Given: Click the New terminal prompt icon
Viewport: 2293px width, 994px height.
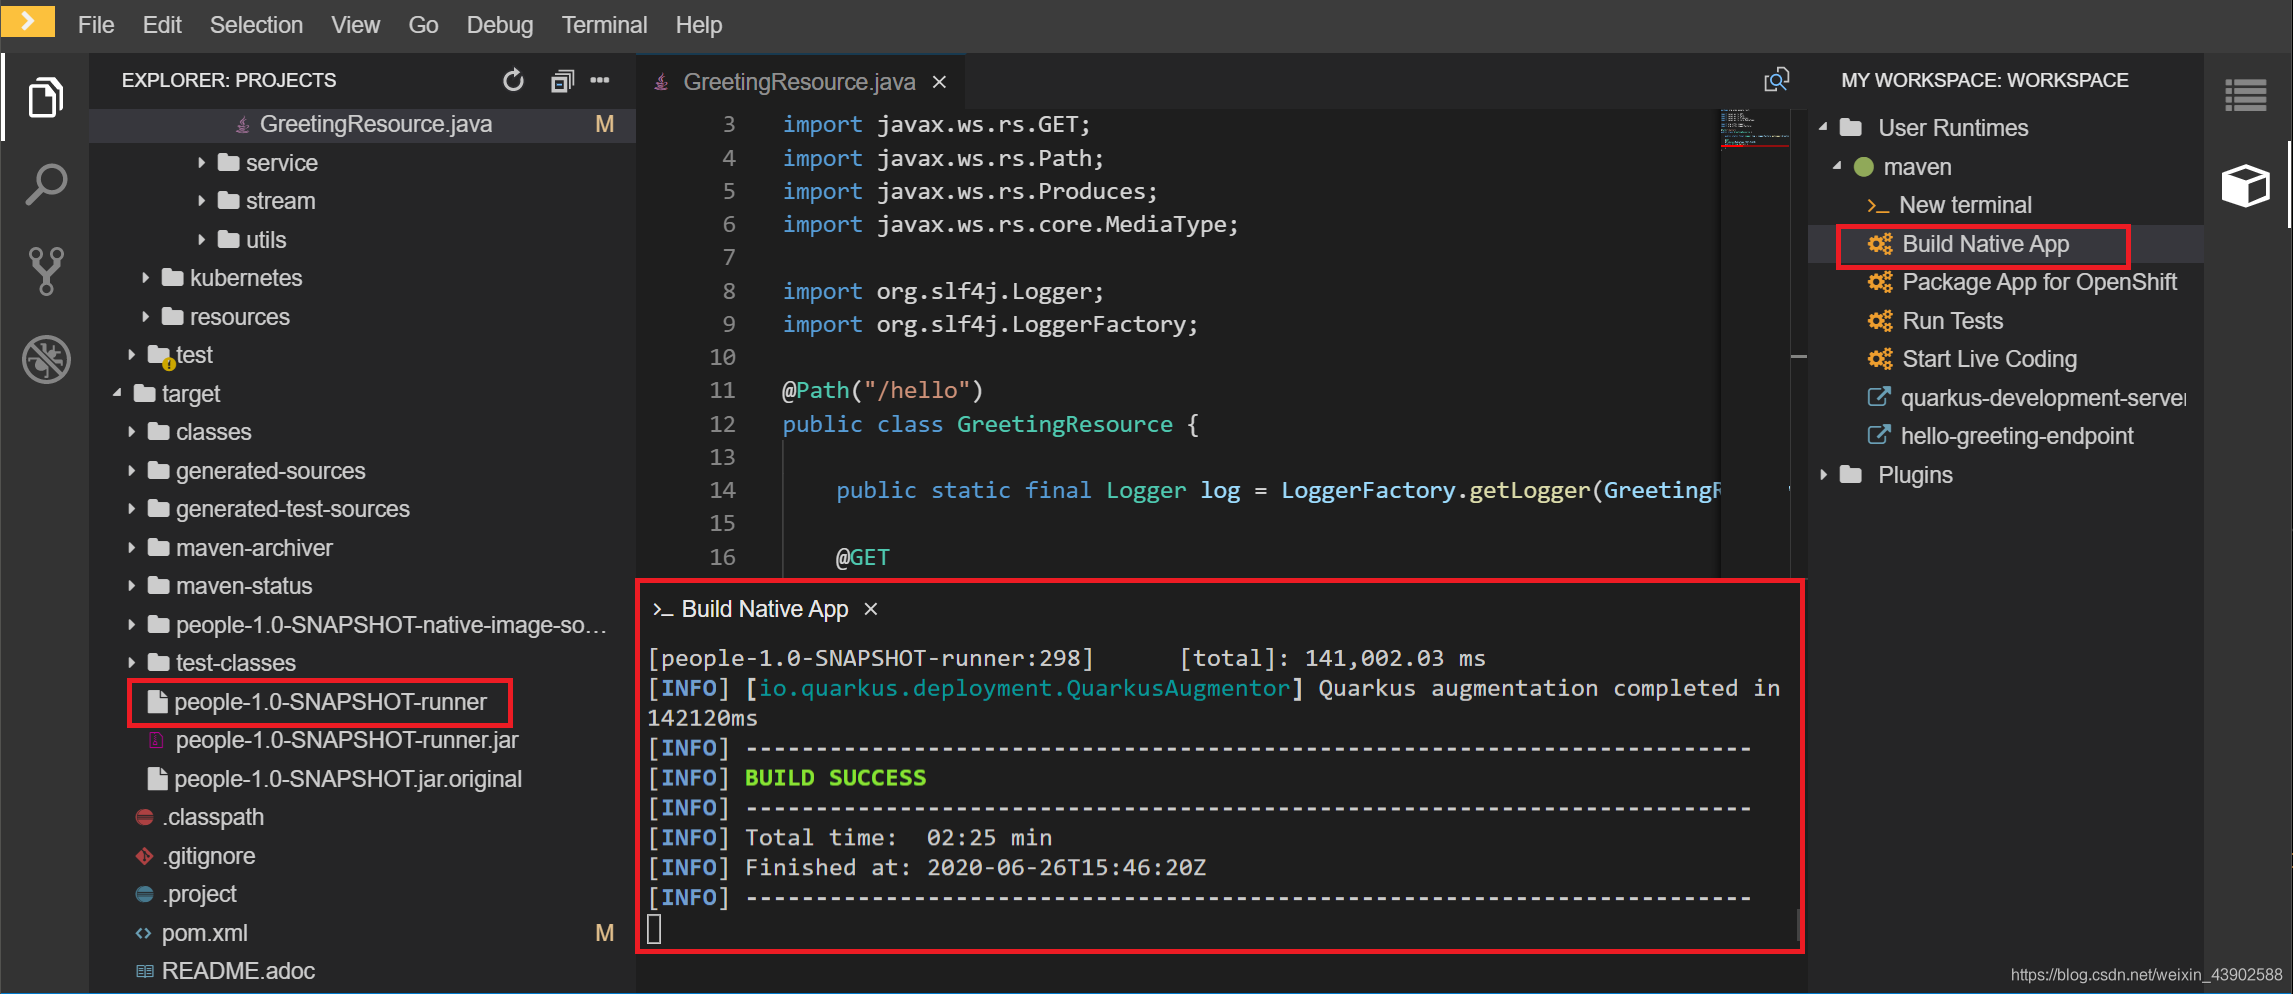Looking at the screenshot, I should click(1878, 206).
